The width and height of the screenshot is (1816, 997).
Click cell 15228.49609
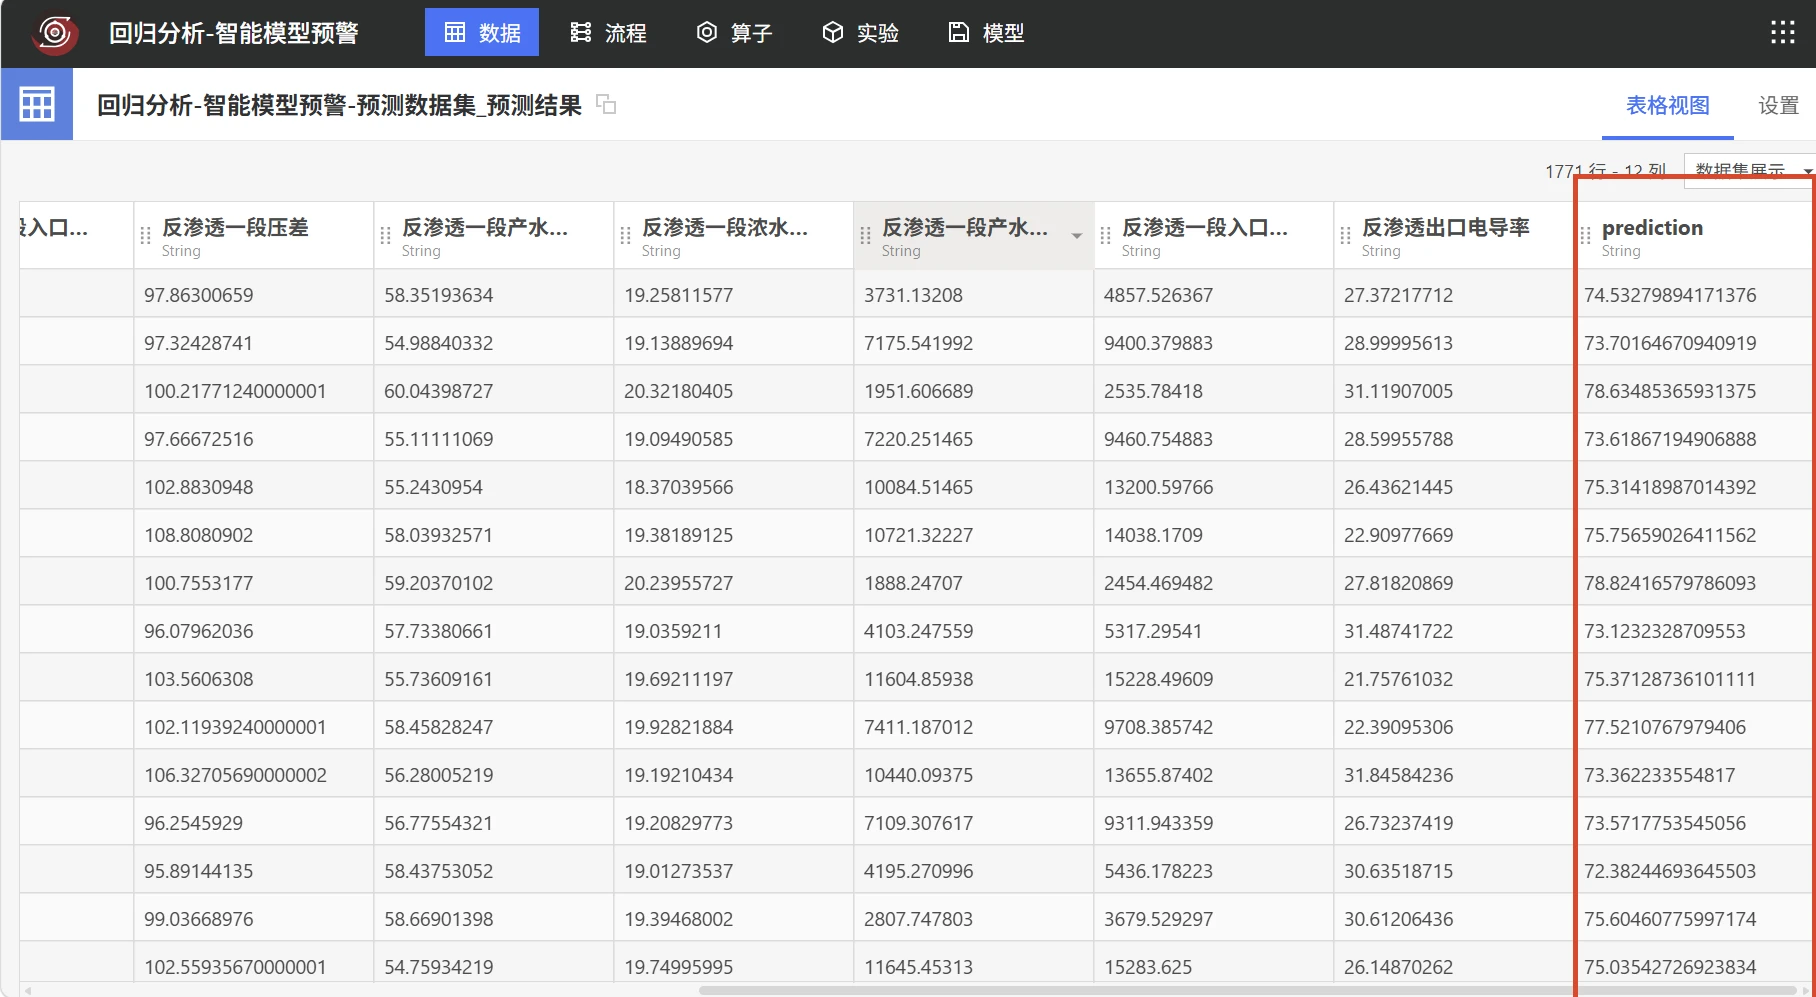coord(1214,679)
